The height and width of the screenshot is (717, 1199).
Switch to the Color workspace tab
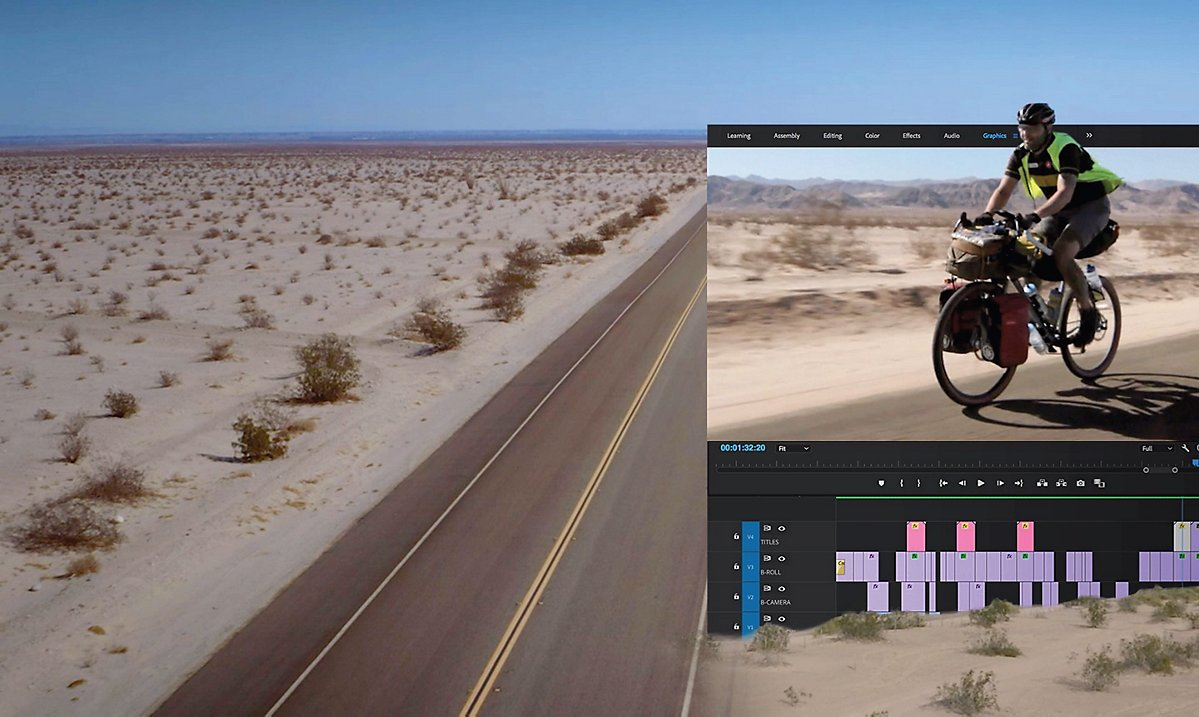click(872, 136)
